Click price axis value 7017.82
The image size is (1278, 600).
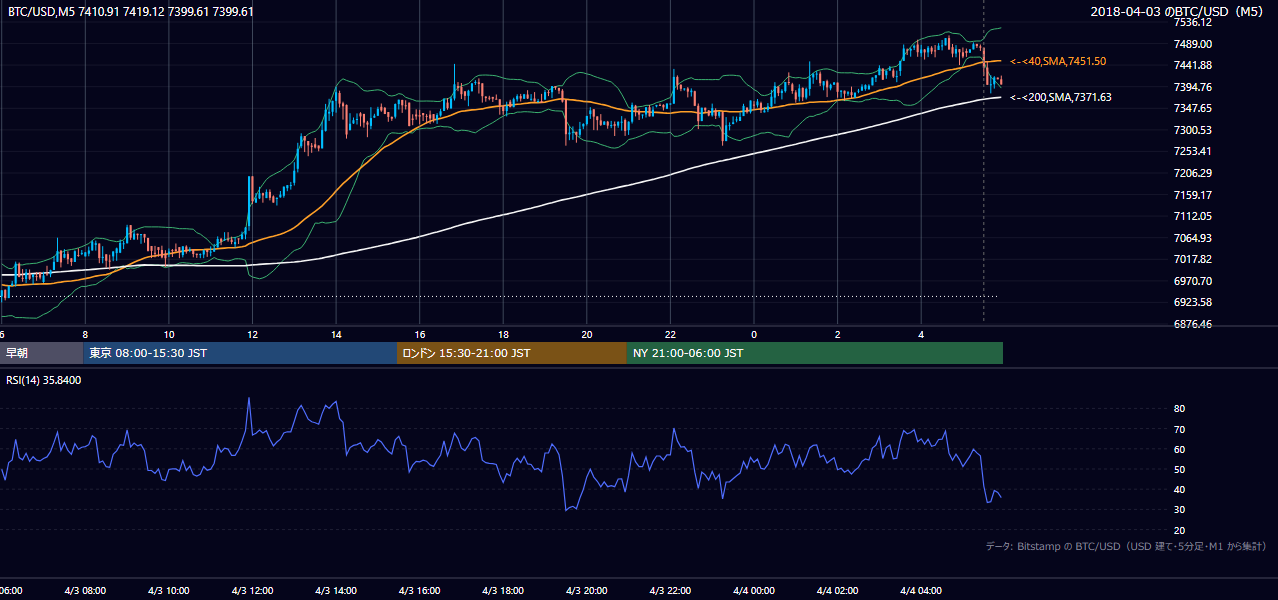click(1193, 259)
